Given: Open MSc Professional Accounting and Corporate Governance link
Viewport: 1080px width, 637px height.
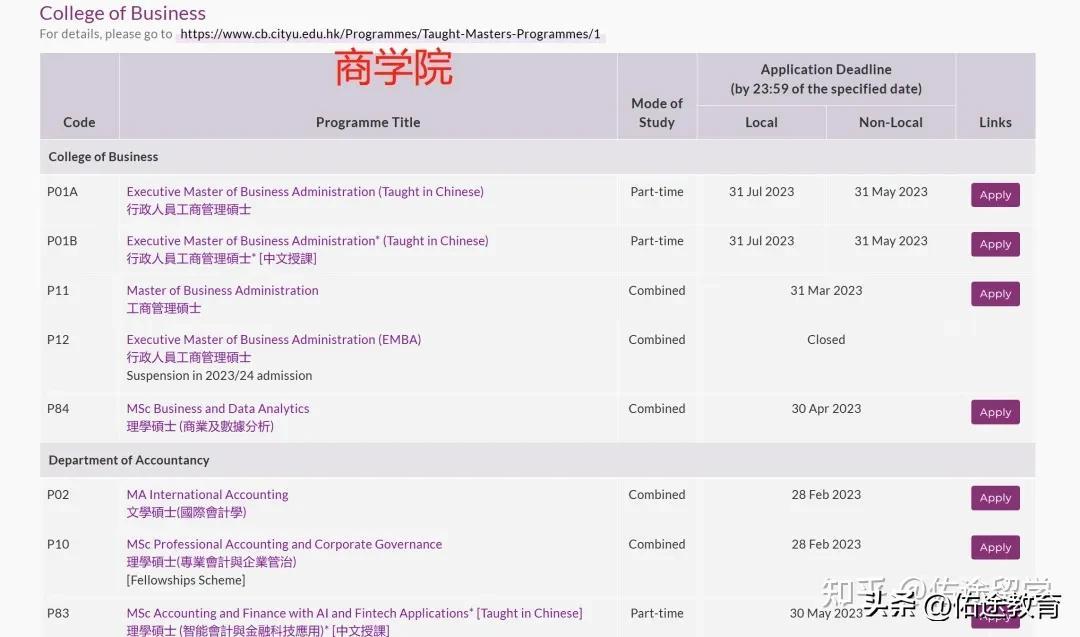Looking at the screenshot, I should [284, 544].
